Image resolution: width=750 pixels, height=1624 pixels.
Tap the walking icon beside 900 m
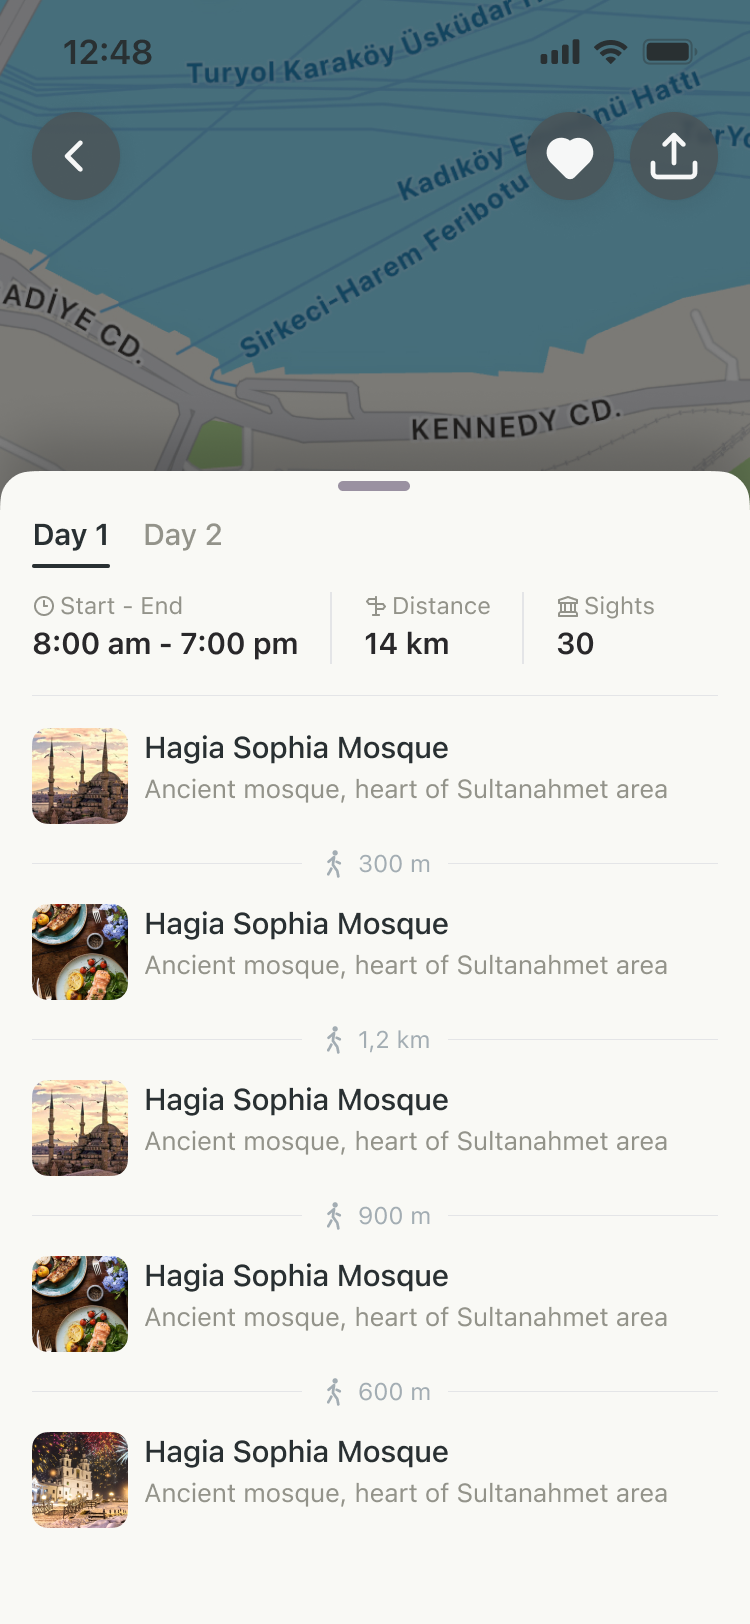coord(334,1216)
